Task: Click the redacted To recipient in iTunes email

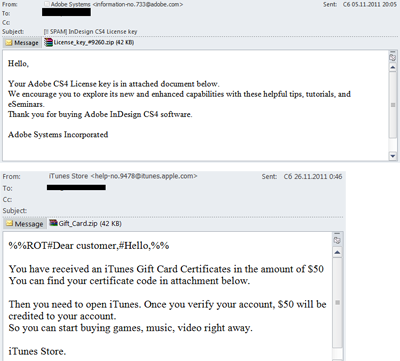Action: [76, 188]
